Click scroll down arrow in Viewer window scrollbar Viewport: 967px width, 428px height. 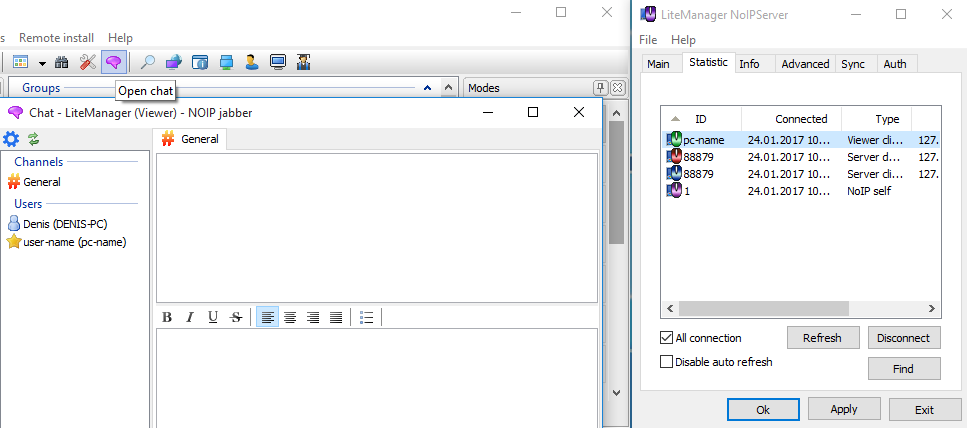tap(616, 392)
